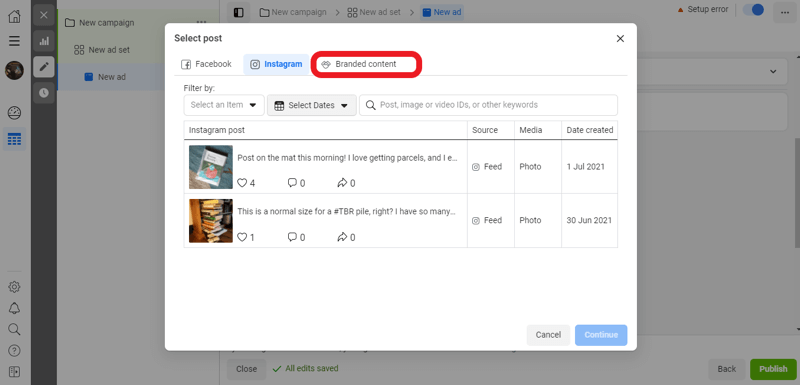Open the notifications bell icon

click(x=14, y=308)
